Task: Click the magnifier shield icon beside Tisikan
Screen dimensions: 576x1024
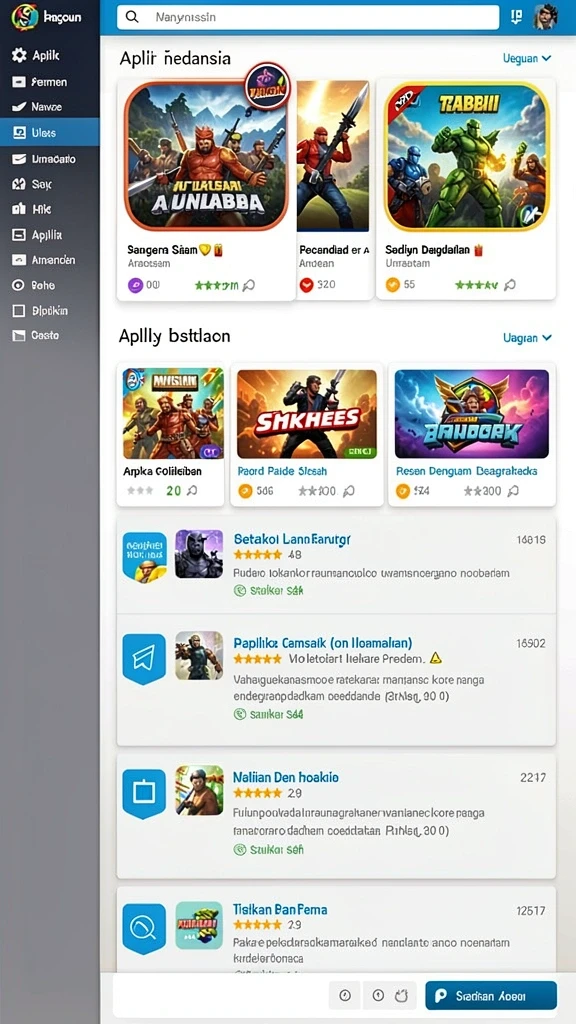Action: point(144,928)
